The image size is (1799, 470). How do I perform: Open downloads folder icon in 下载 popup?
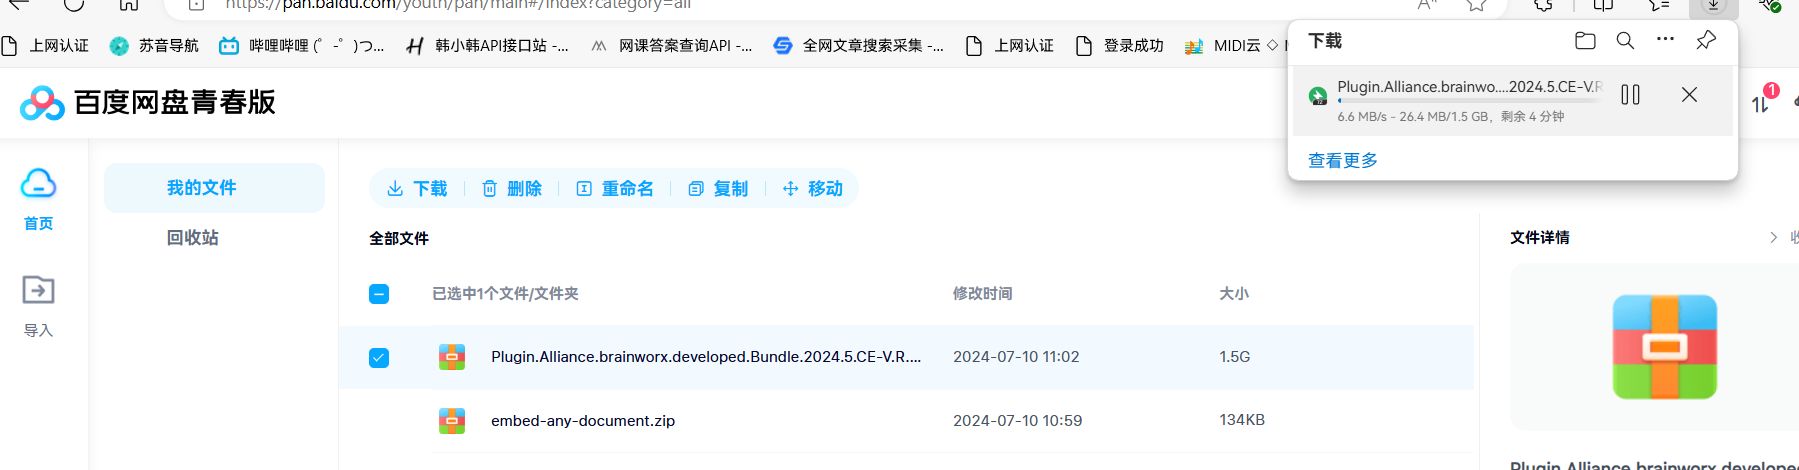1585,41
